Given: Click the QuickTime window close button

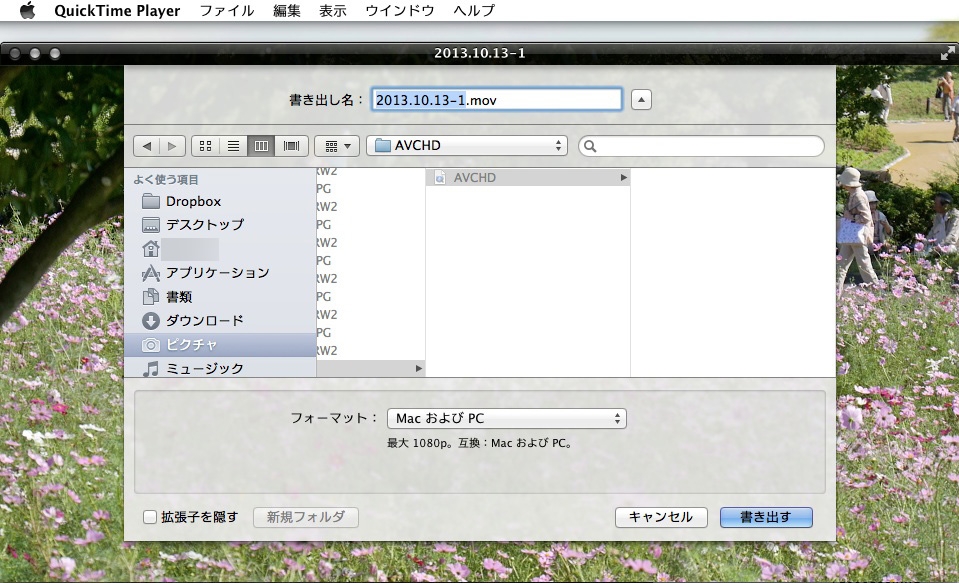Looking at the screenshot, I should click(x=15, y=54).
